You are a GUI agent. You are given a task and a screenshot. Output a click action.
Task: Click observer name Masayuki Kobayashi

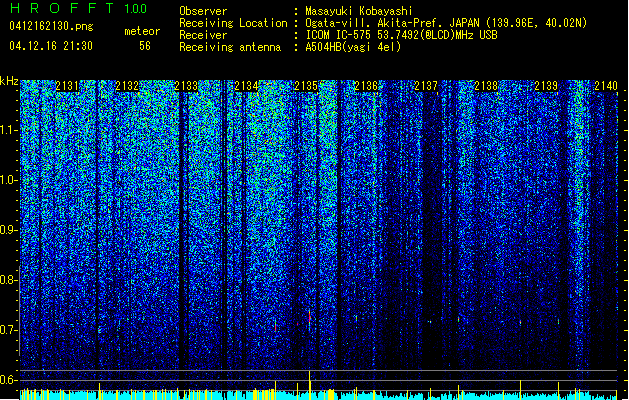pyautogui.click(x=359, y=11)
